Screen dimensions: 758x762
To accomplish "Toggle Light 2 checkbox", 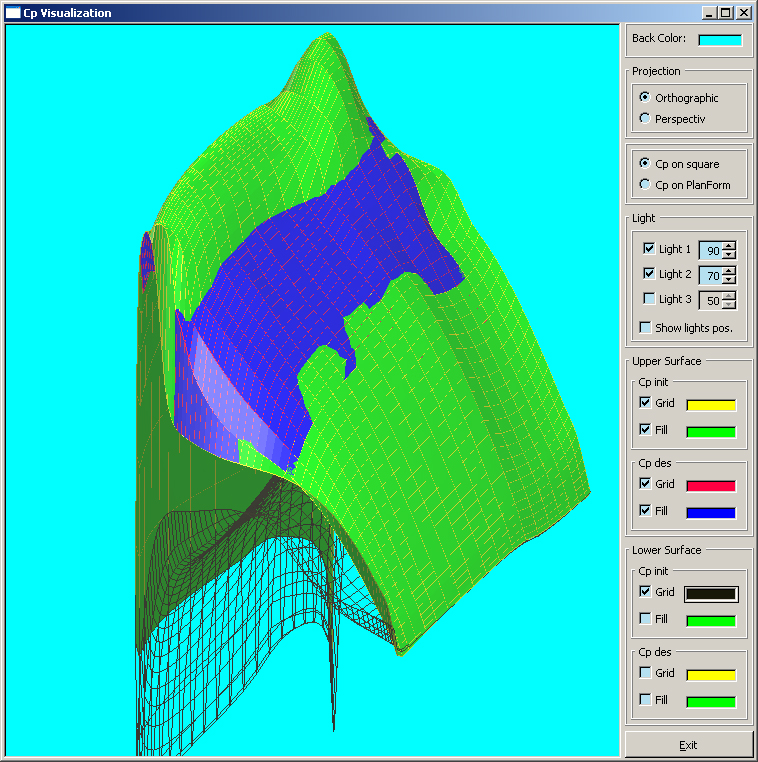I will (649, 273).
